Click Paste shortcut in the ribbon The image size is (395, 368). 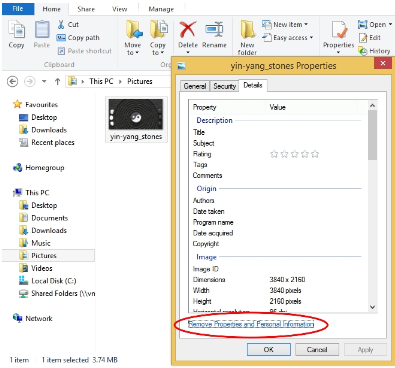tap(84, 51)
